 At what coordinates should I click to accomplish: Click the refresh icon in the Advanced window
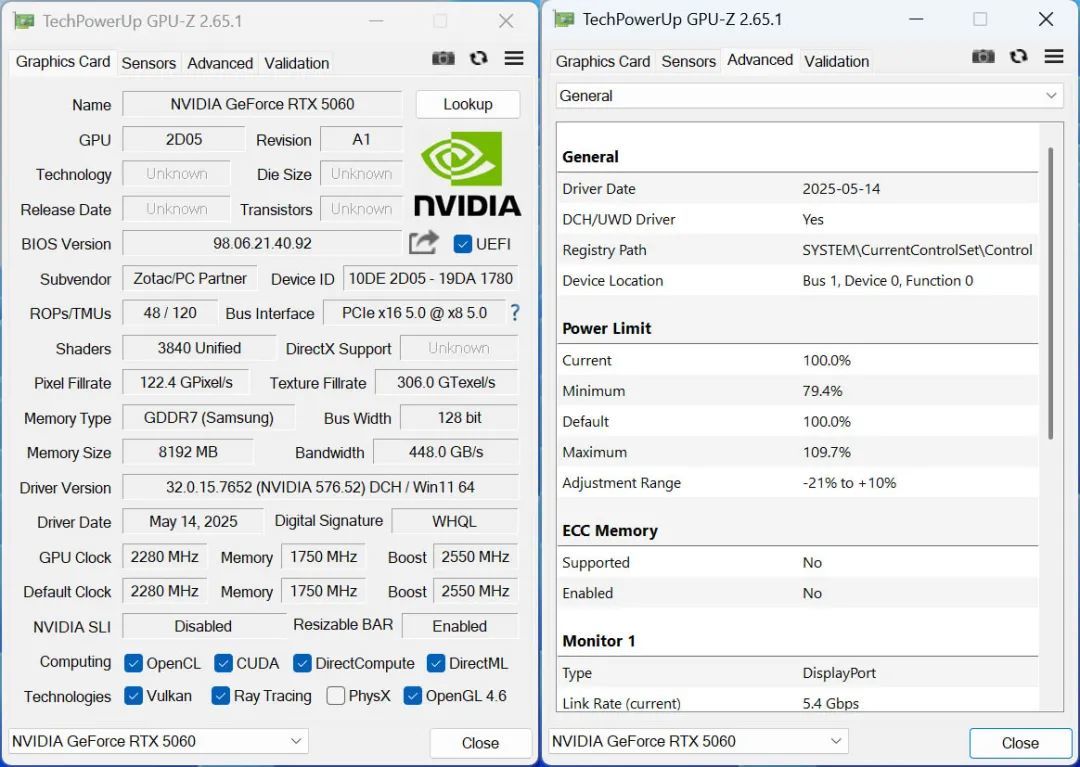[1019, 56]
